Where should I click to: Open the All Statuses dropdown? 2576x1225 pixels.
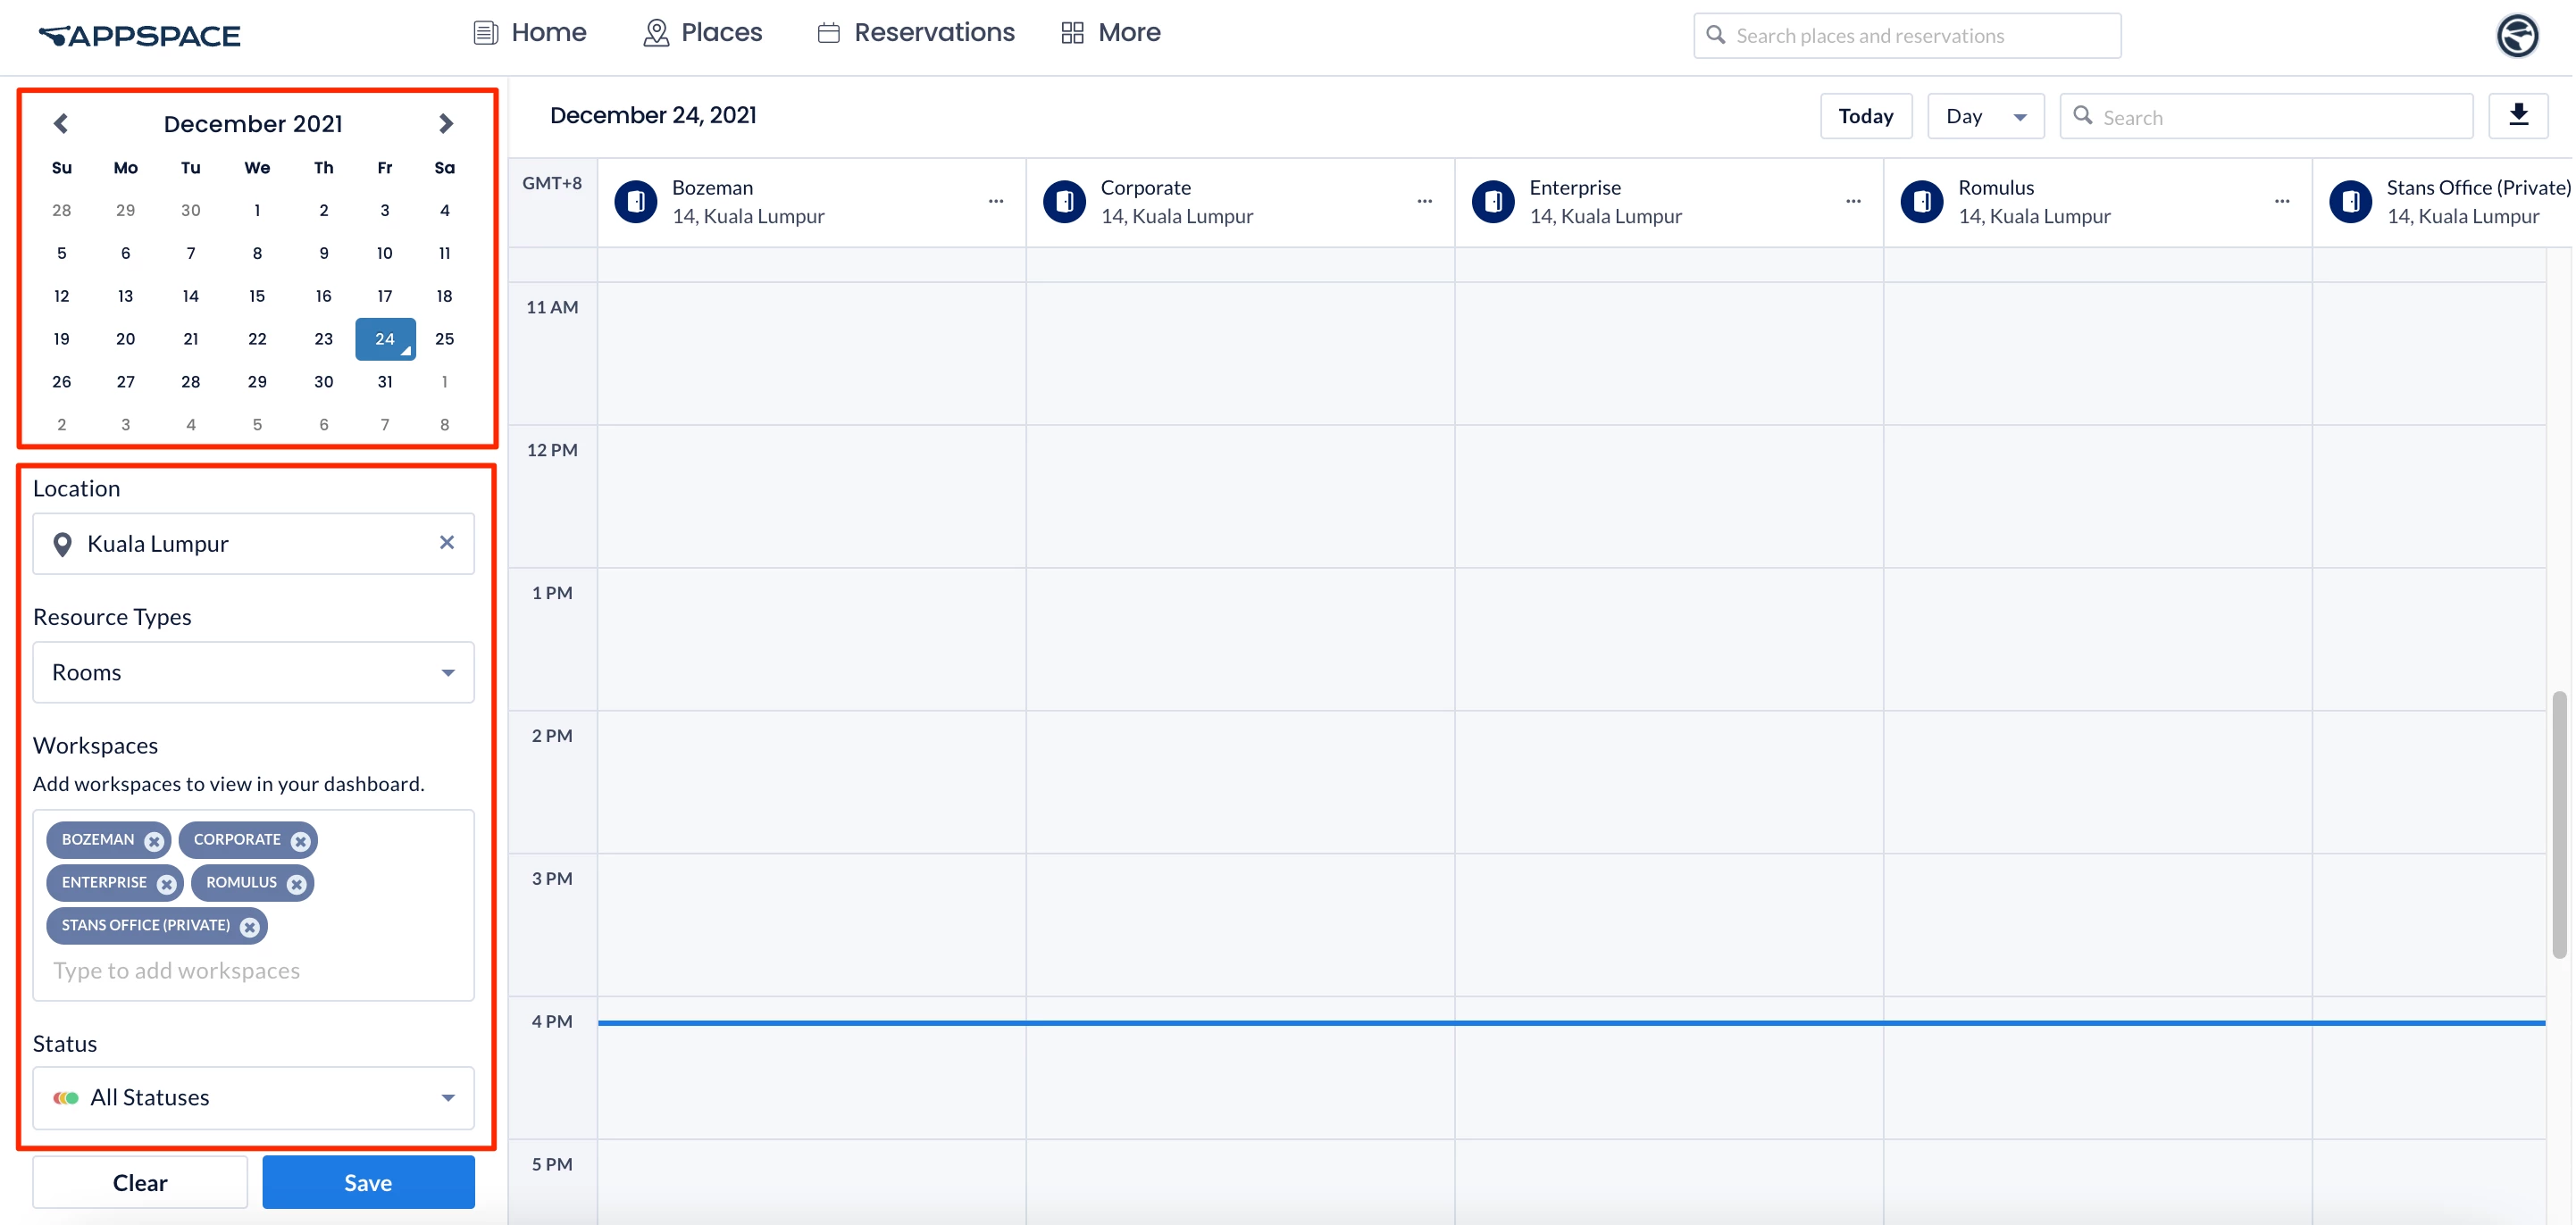click(x=253, y=1097)
